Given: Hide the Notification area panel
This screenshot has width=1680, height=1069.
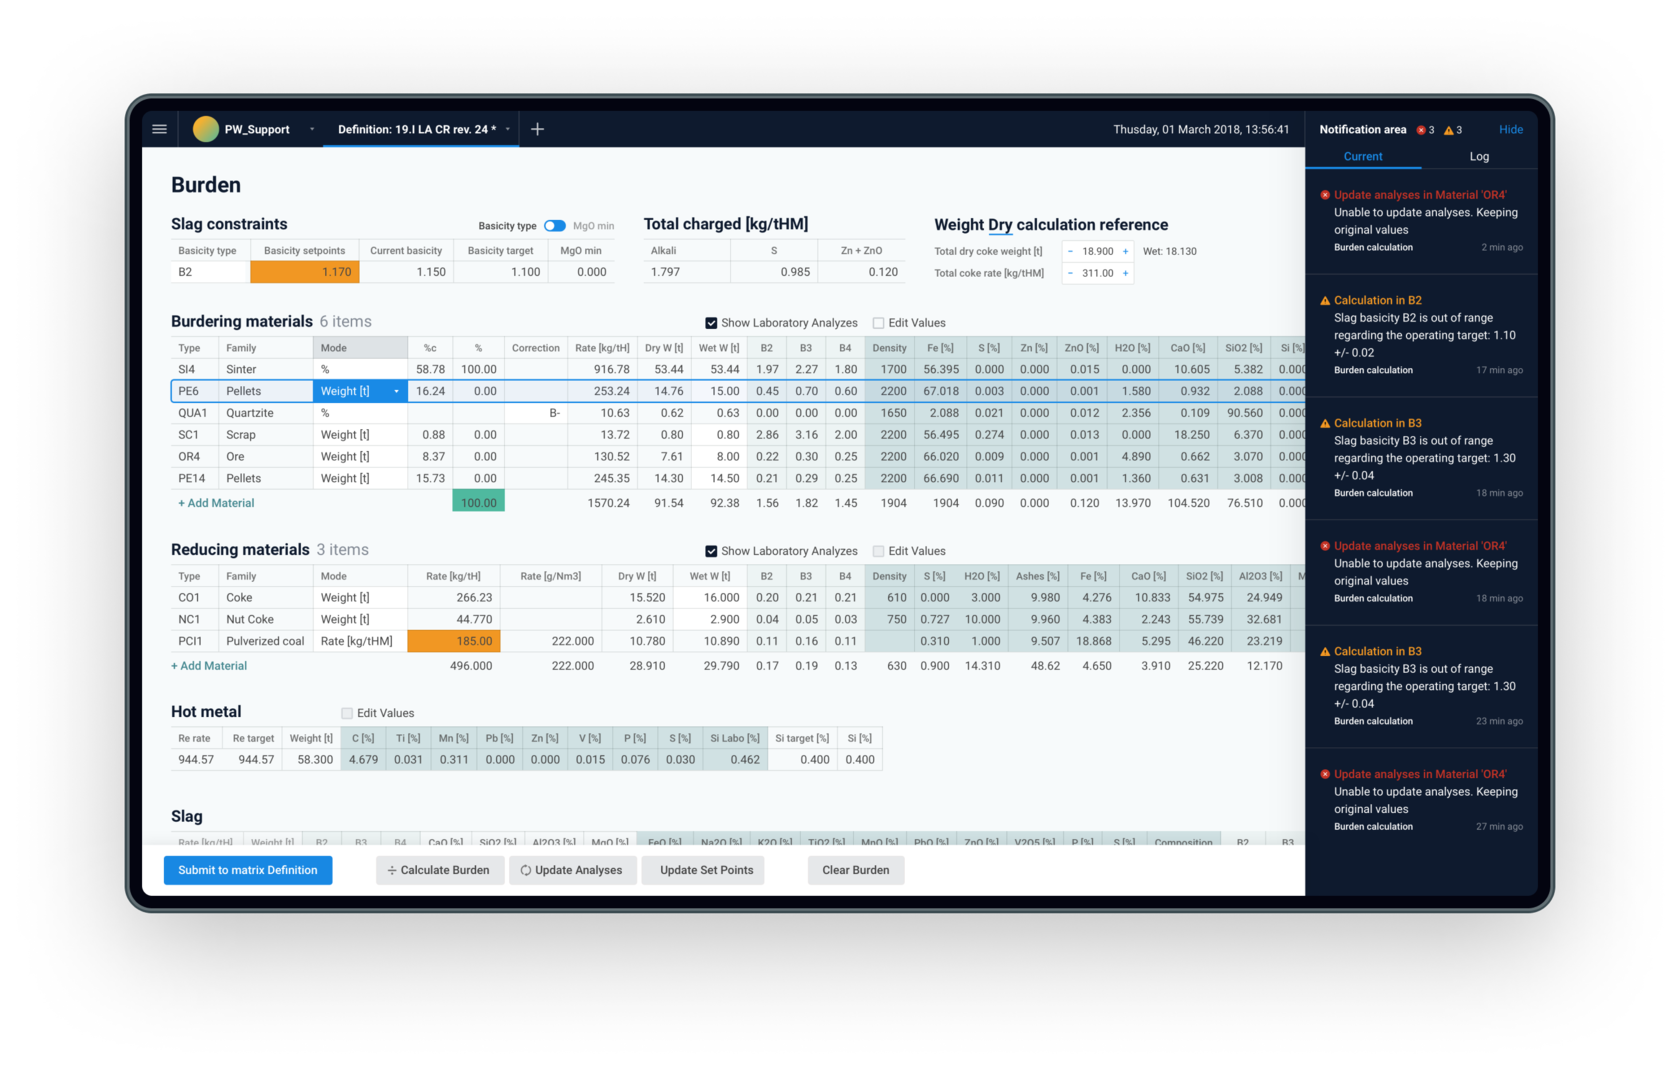Looking at the screenshot, I should point(1510,130).
